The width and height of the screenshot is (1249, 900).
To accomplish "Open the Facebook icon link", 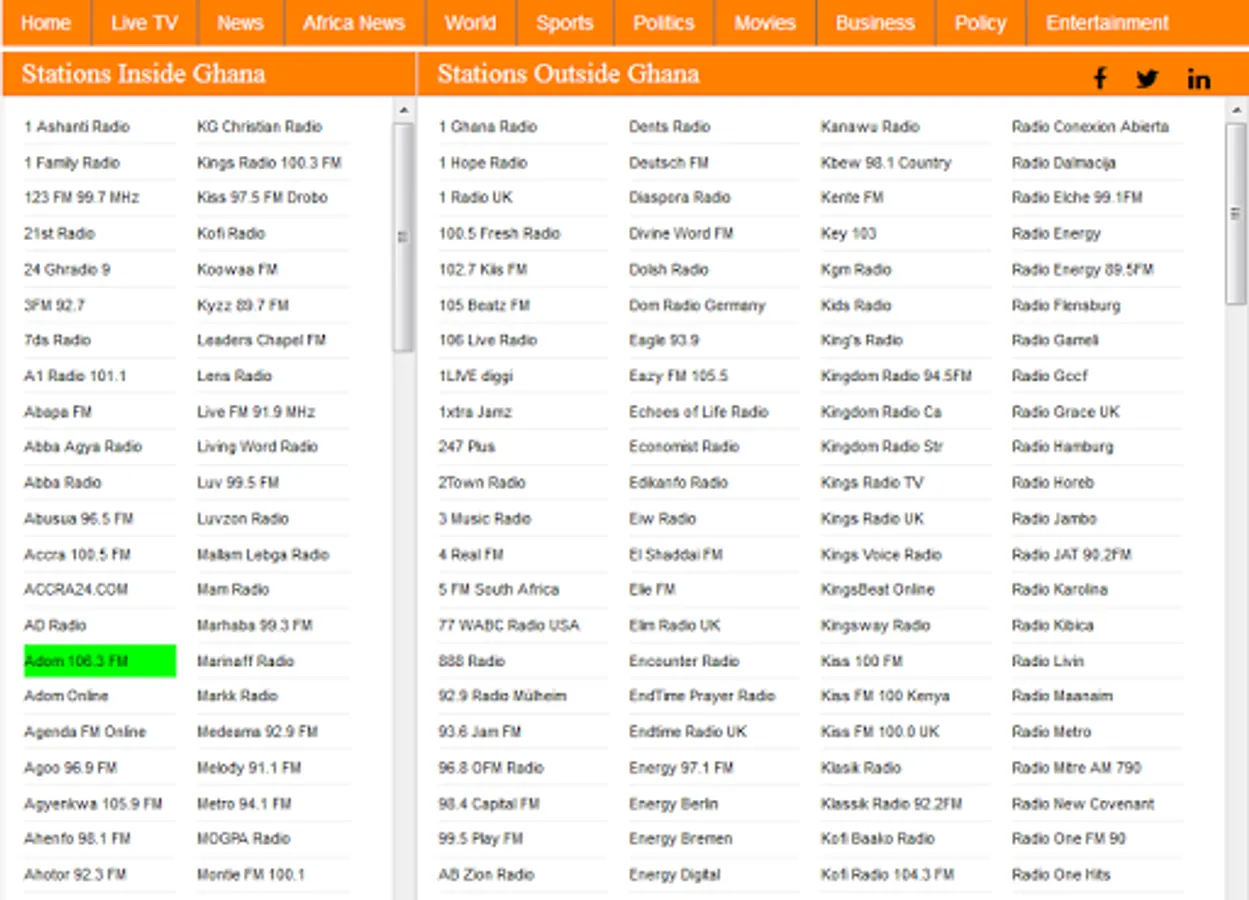I will pyautogui.click(x=1100, y=78).
